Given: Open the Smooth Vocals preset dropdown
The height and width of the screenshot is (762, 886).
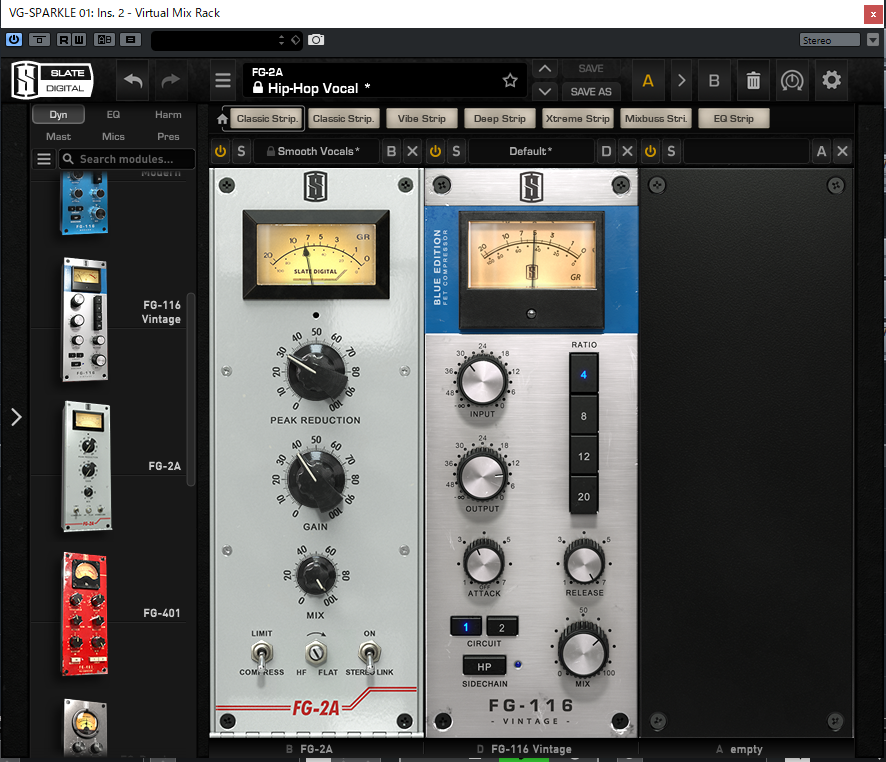Looking at the screenshot, I should tap(318, 151).
